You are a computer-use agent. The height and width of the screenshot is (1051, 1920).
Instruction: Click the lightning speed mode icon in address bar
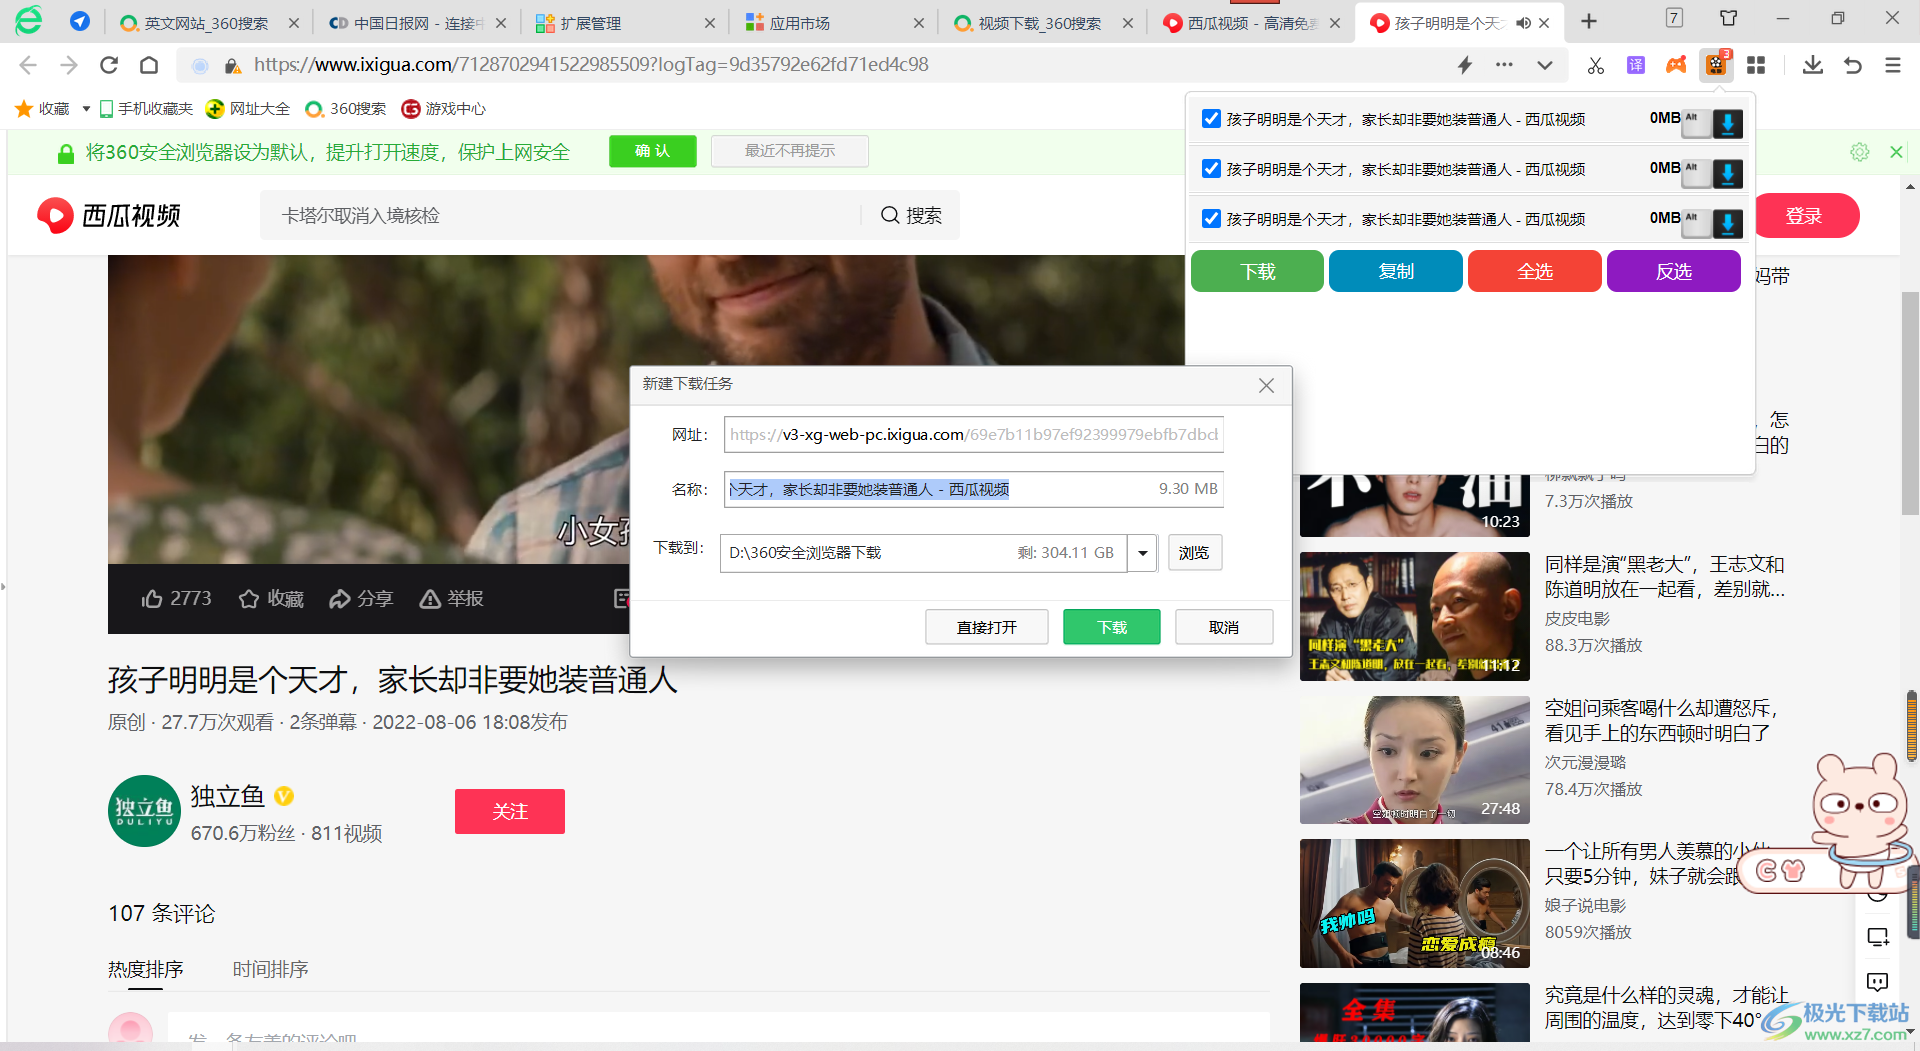[1465, 66]
